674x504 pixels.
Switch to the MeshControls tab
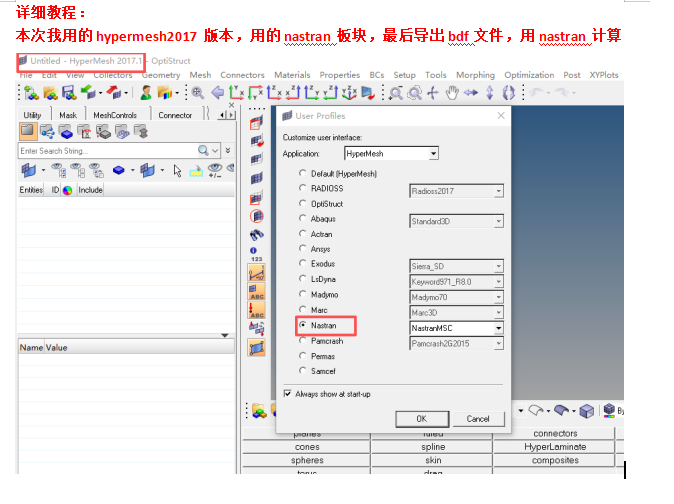point(115,115)
